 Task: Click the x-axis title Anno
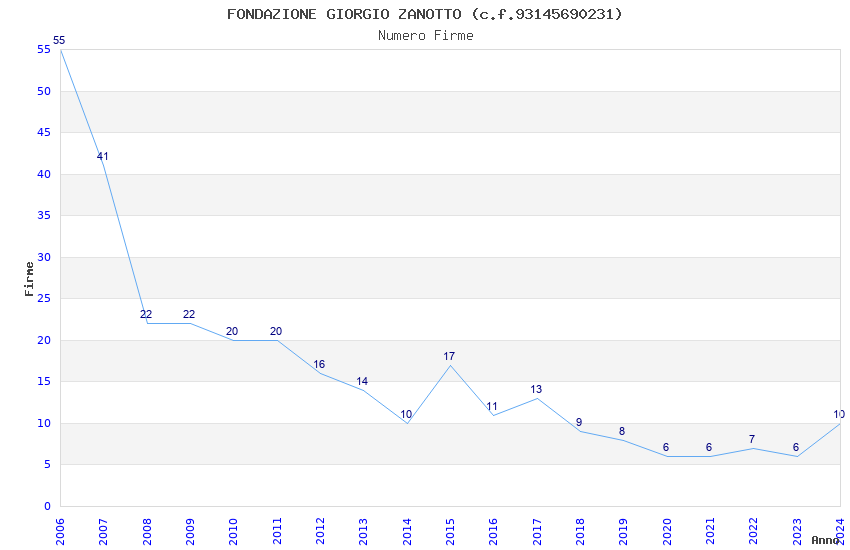pos(825,540)
